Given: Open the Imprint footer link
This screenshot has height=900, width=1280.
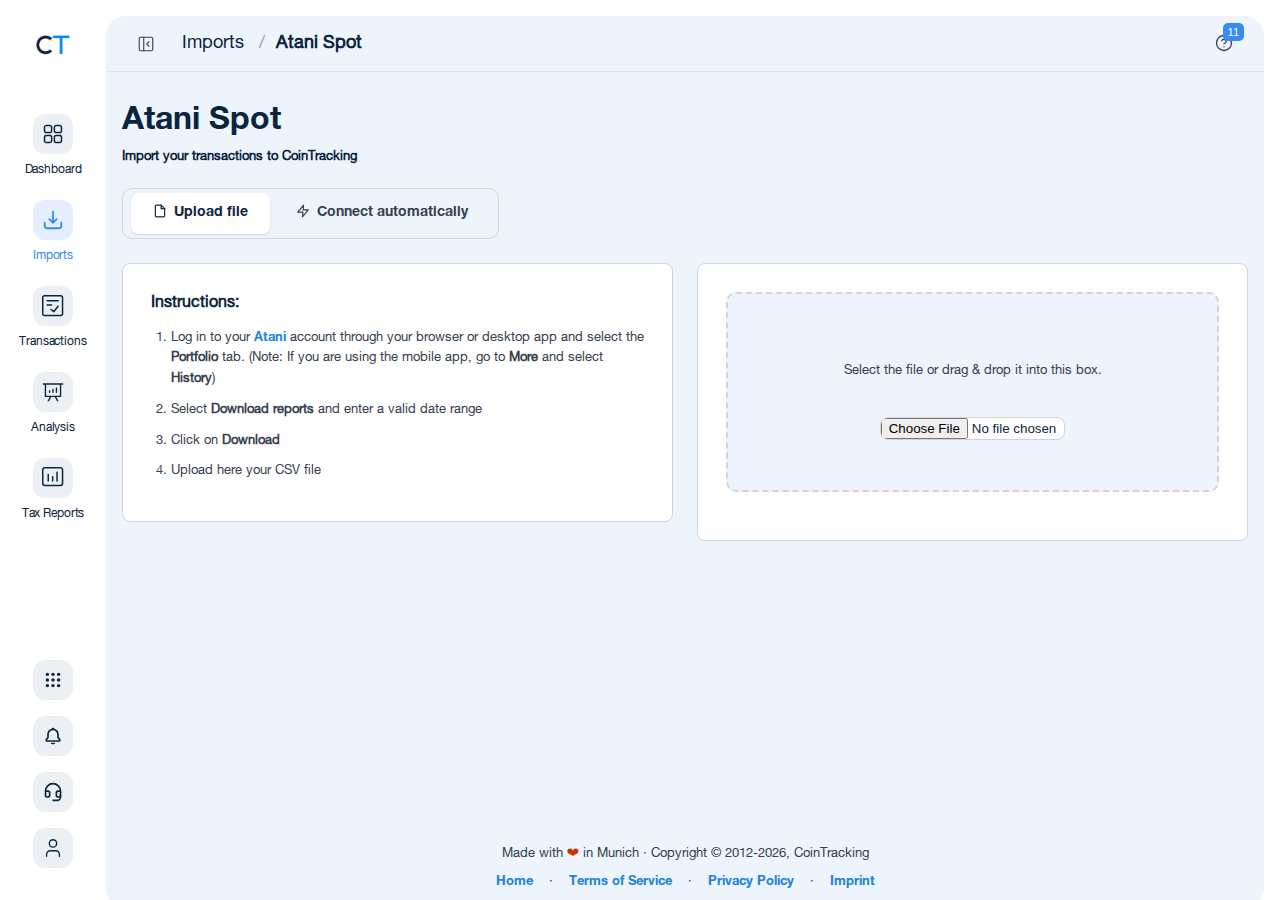Looking at the screenshot, I should (852, 881).
